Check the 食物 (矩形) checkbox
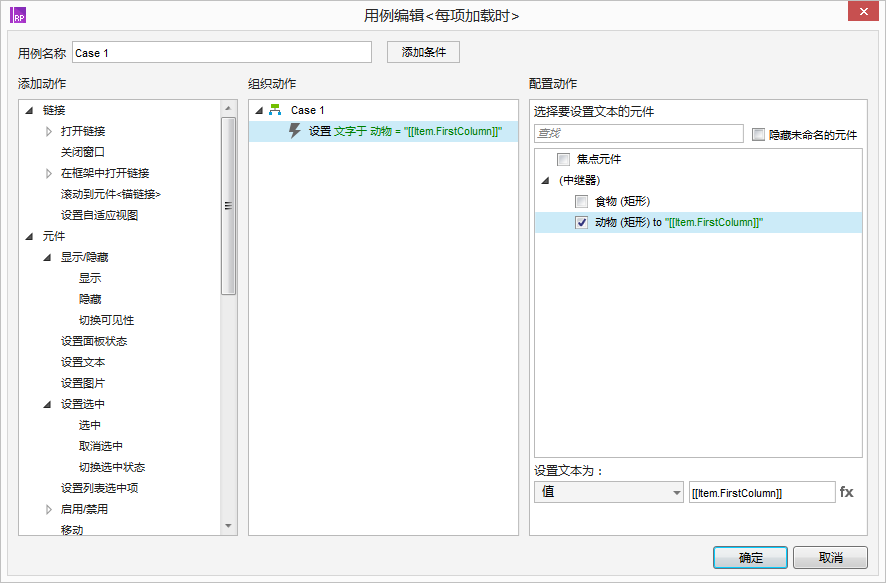Screen dimensions: 886x583 [x=581, y=201]
